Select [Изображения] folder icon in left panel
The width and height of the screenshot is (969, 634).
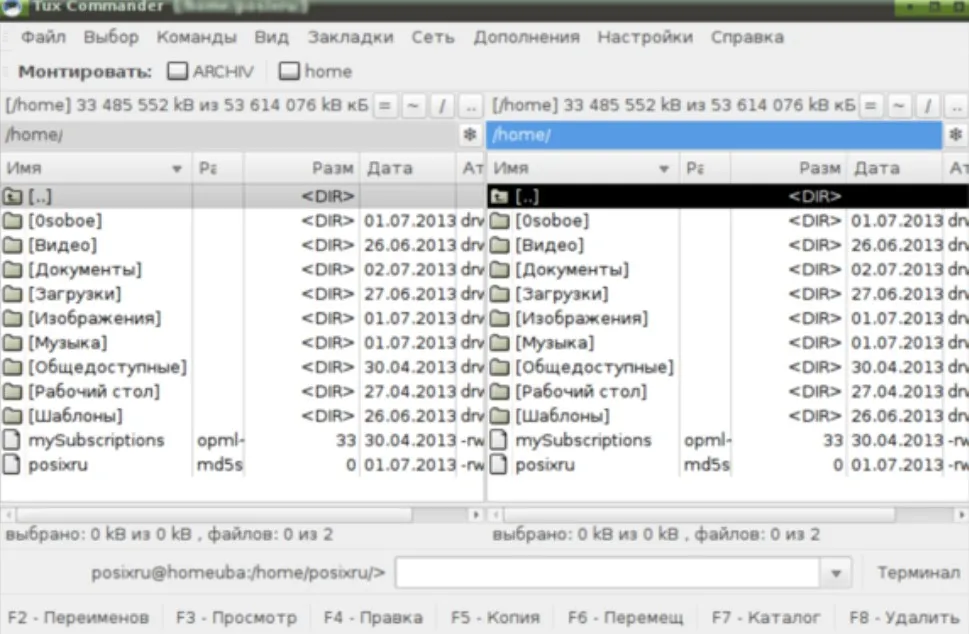click(x=12, y=318)
